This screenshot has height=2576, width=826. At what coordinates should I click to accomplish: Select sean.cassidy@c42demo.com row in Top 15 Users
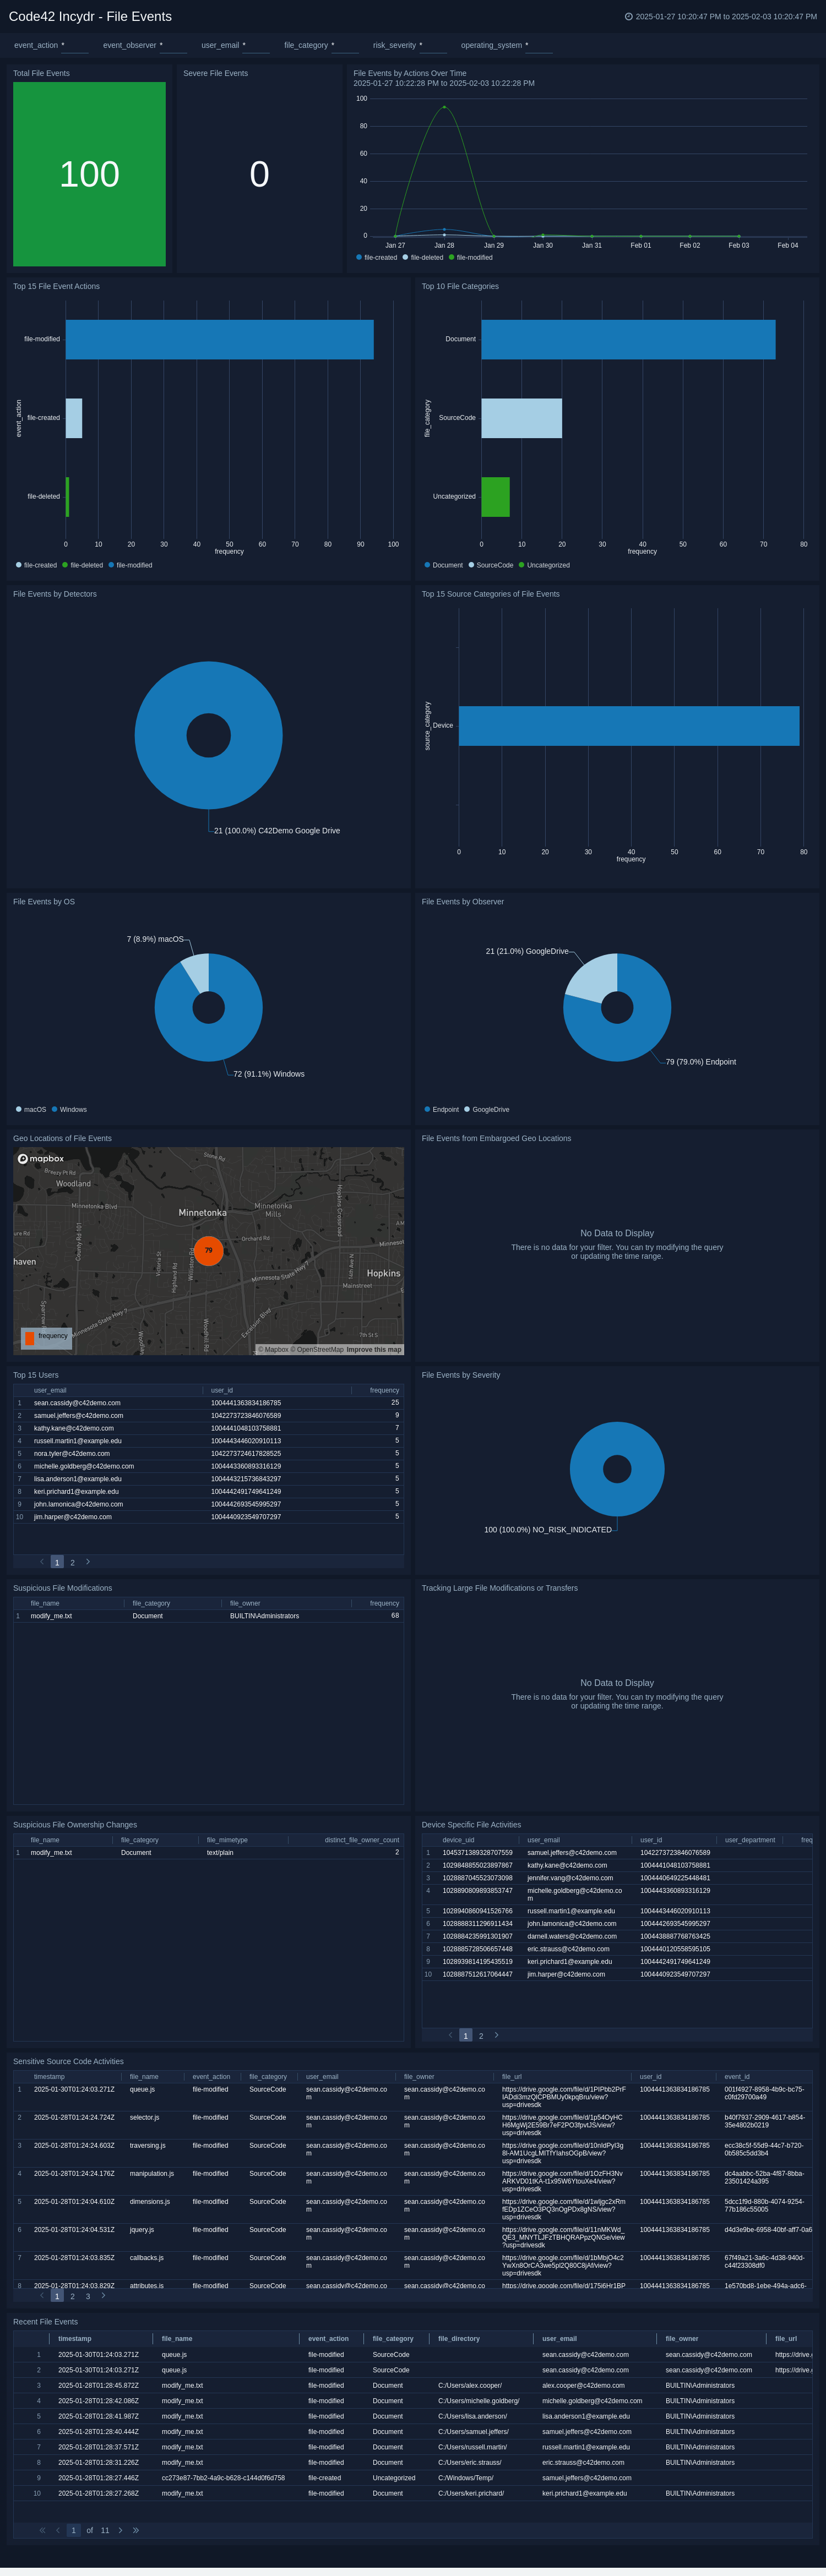click(208, 1403)
